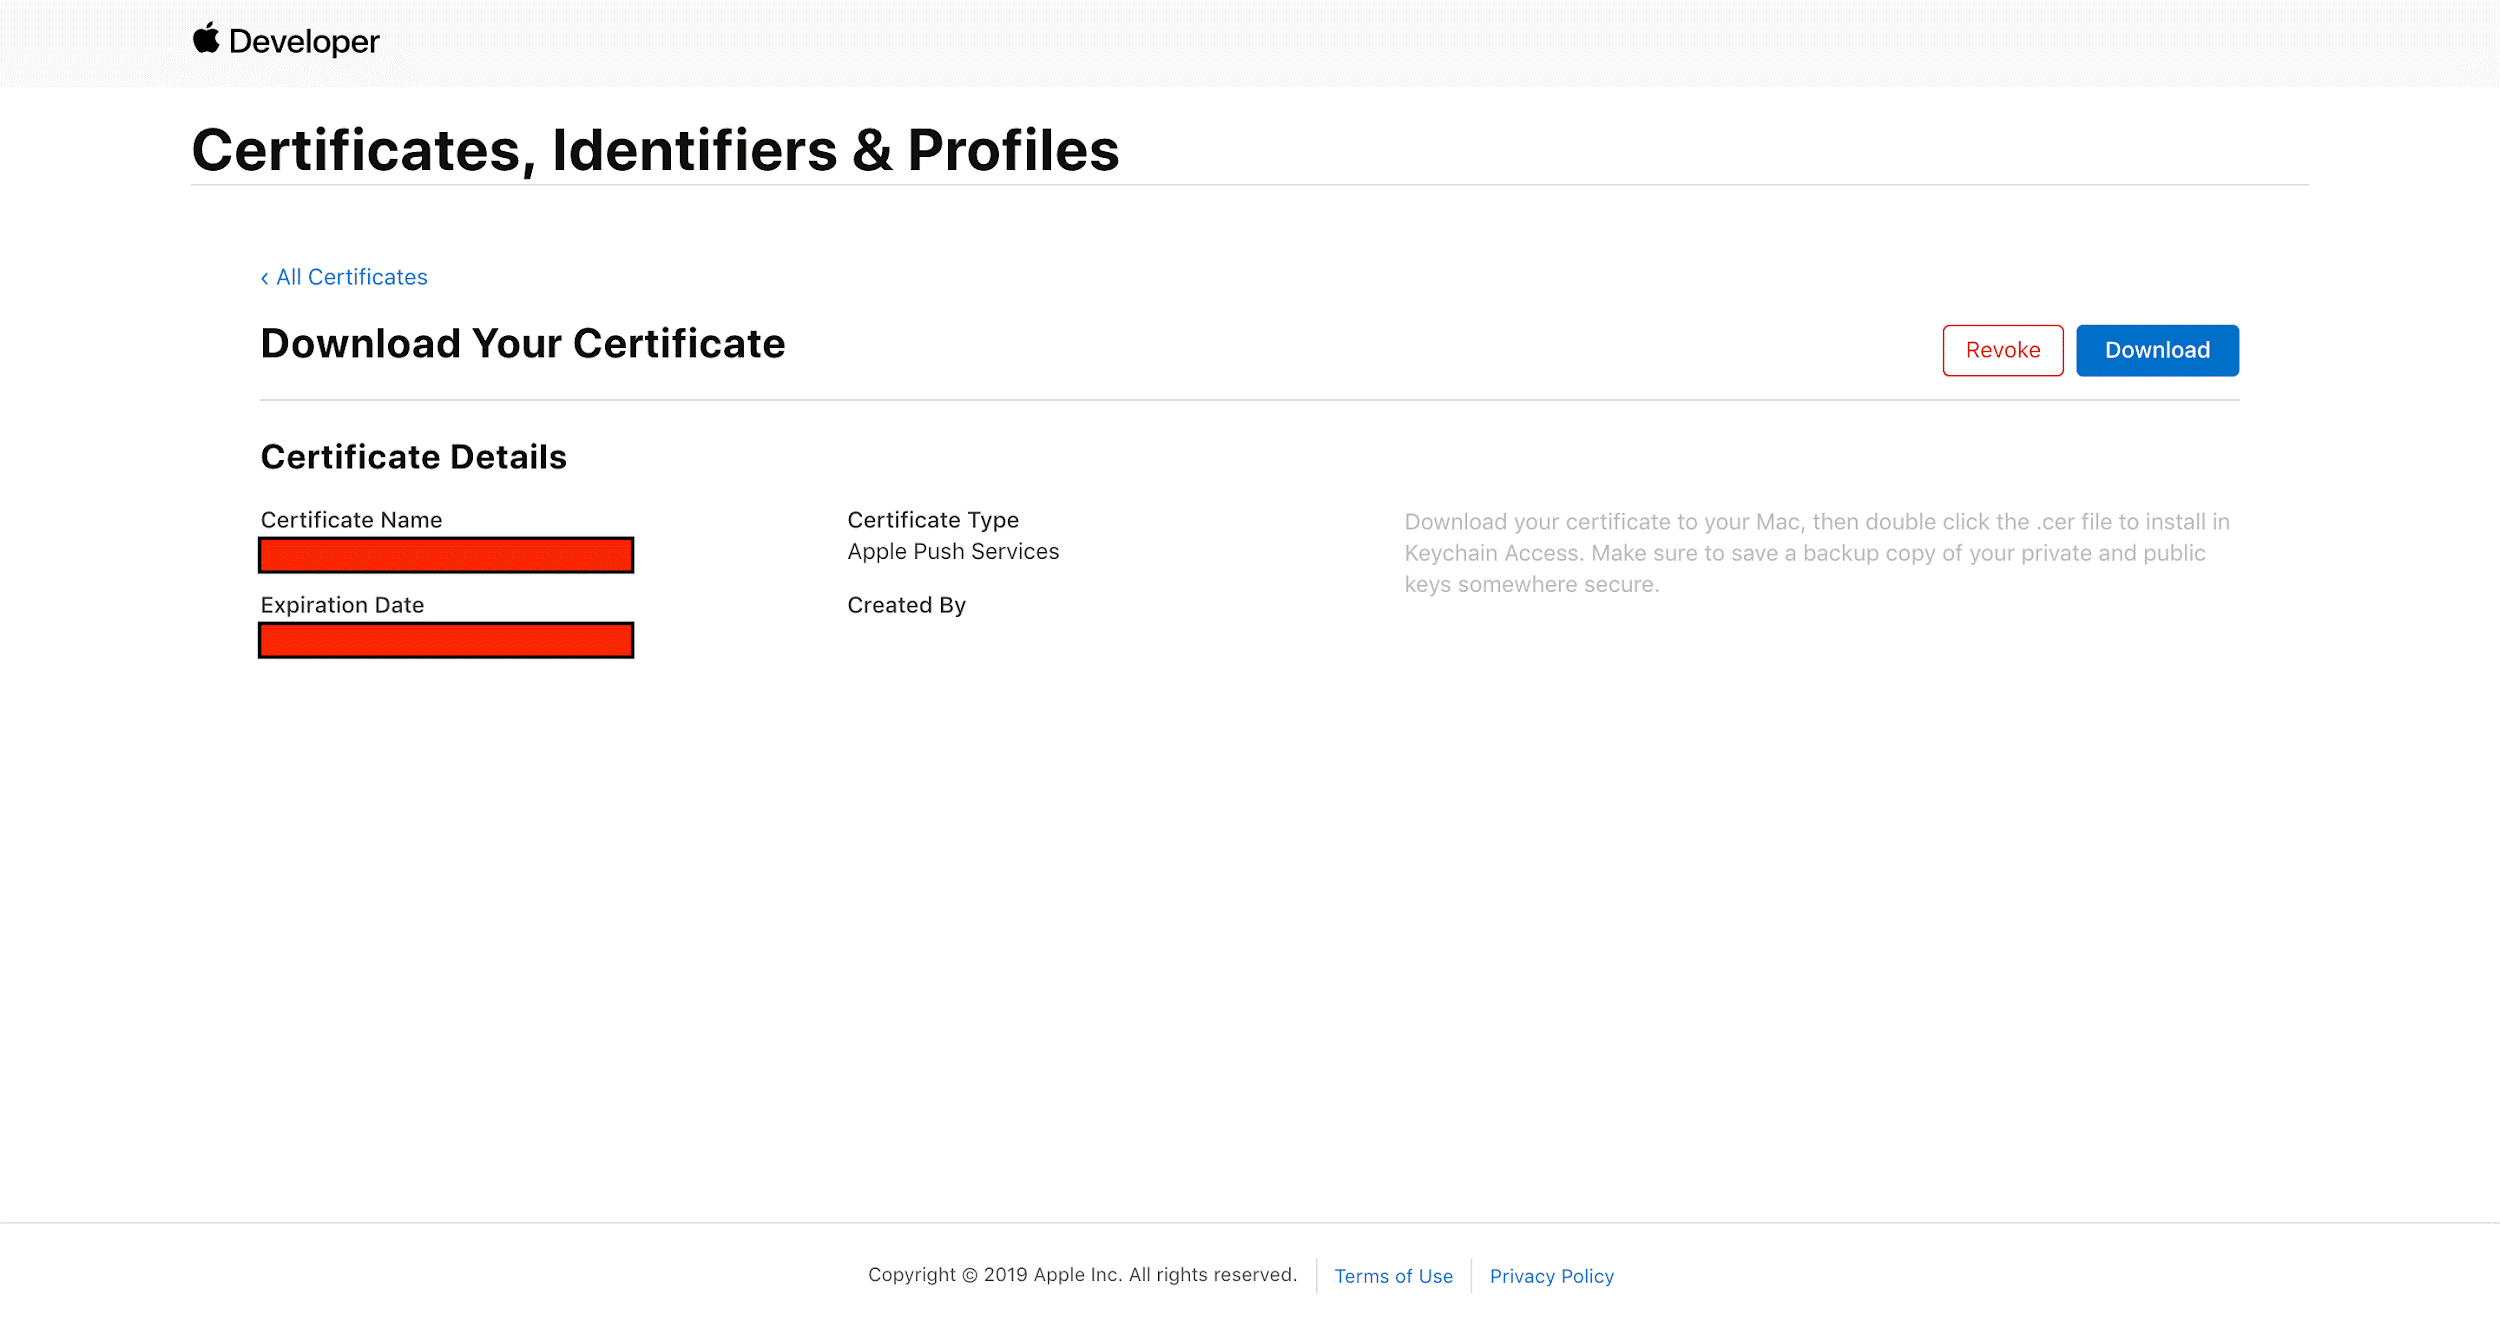Click the Download Your Certificate heading
The image size is (2500, 1328).
tap(522, 343)
